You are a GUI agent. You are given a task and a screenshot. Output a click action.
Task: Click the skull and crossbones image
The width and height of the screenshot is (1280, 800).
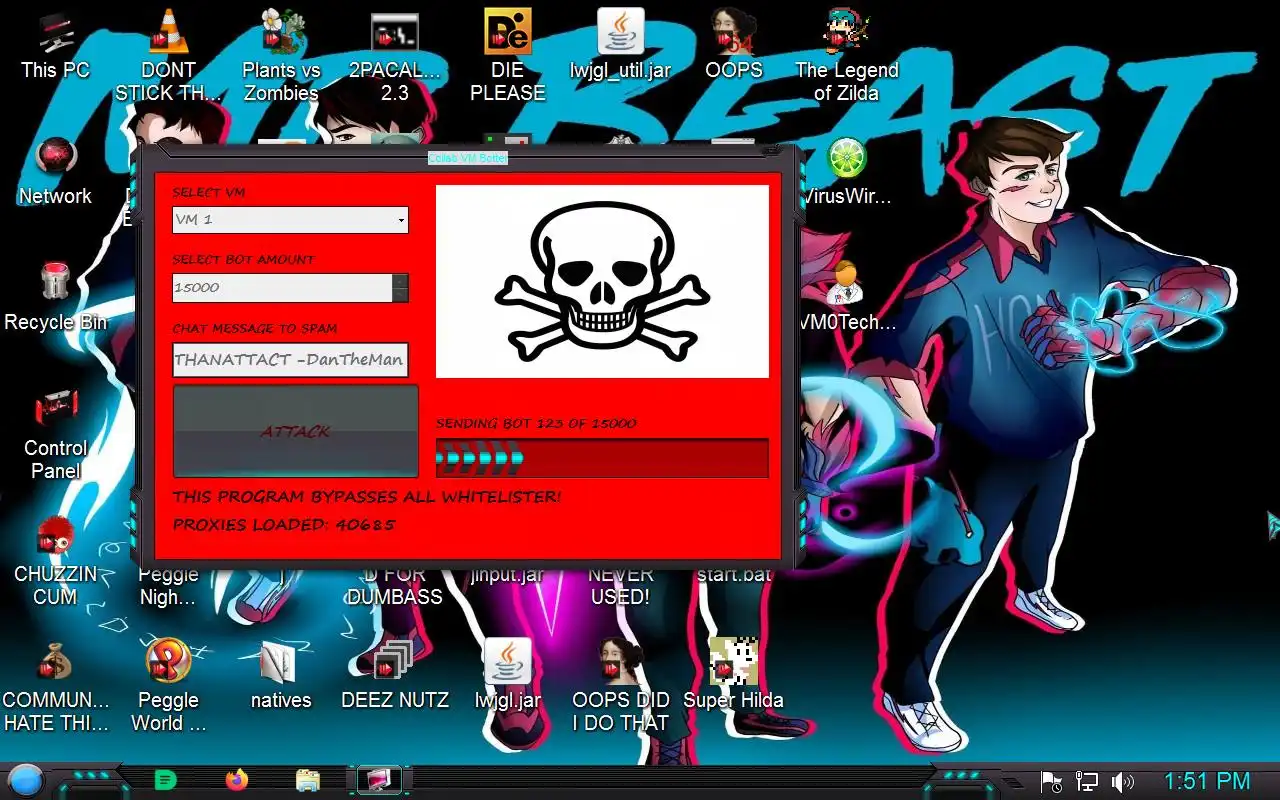coord(602,281)
